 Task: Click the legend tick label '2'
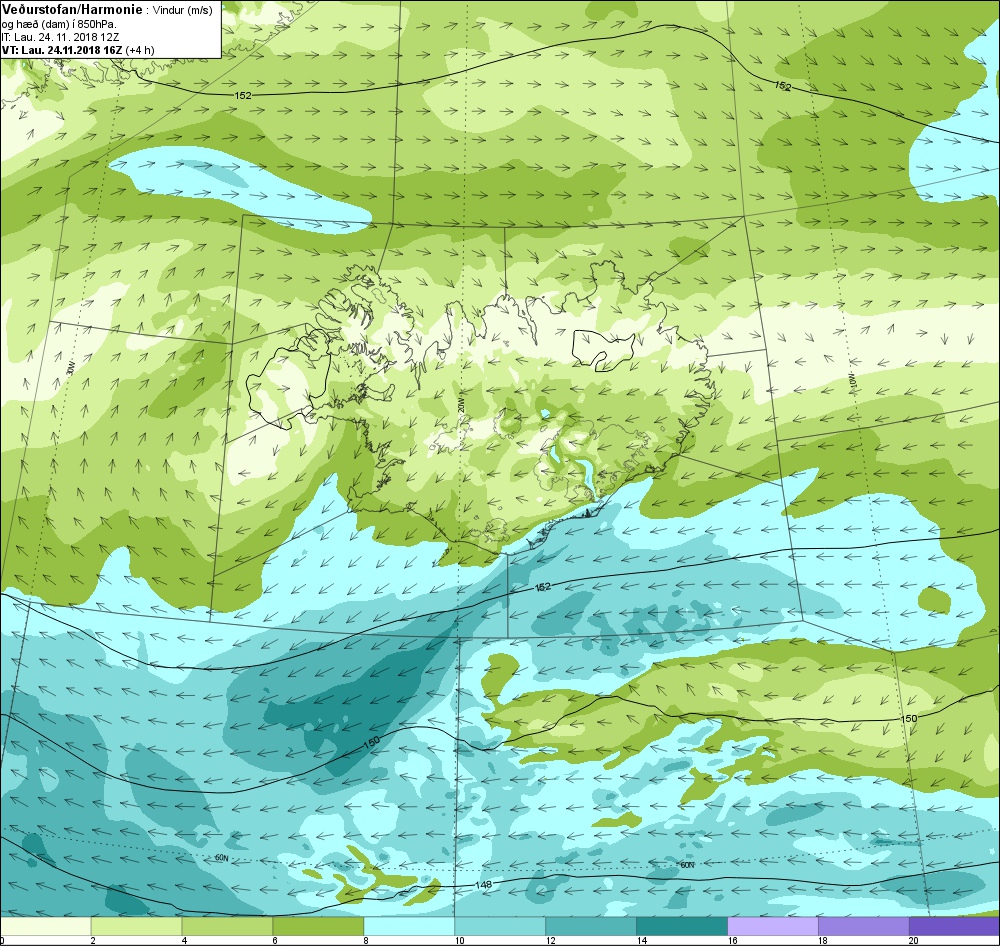[x=93, y=940]
